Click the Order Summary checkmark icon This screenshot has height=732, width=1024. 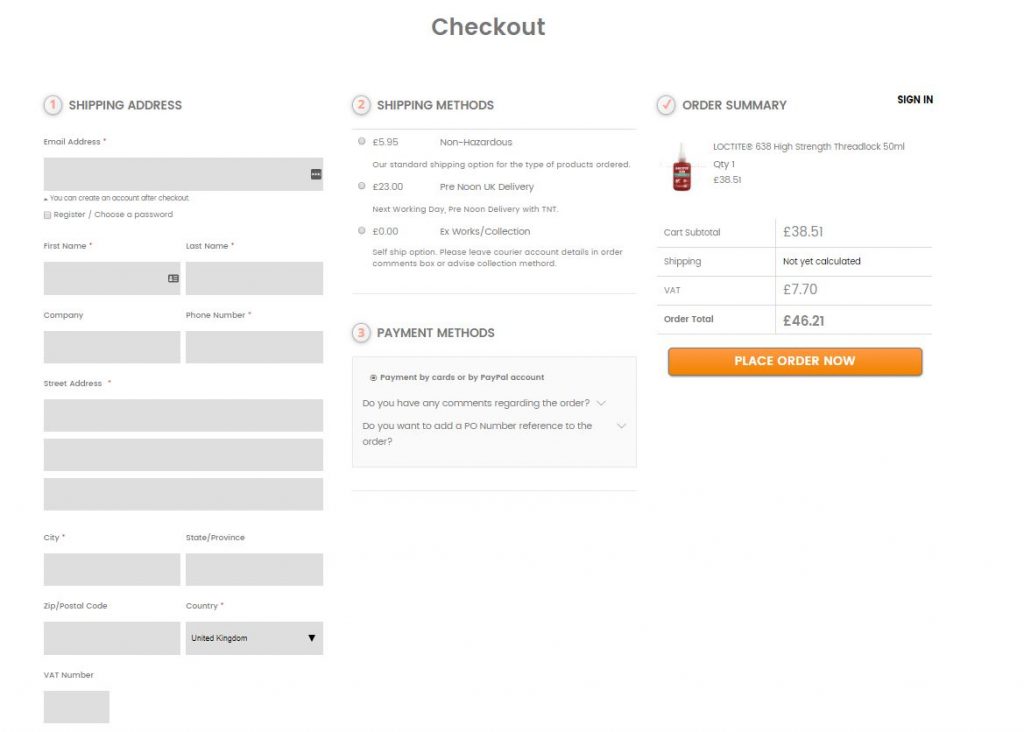(x=666, y=105)
